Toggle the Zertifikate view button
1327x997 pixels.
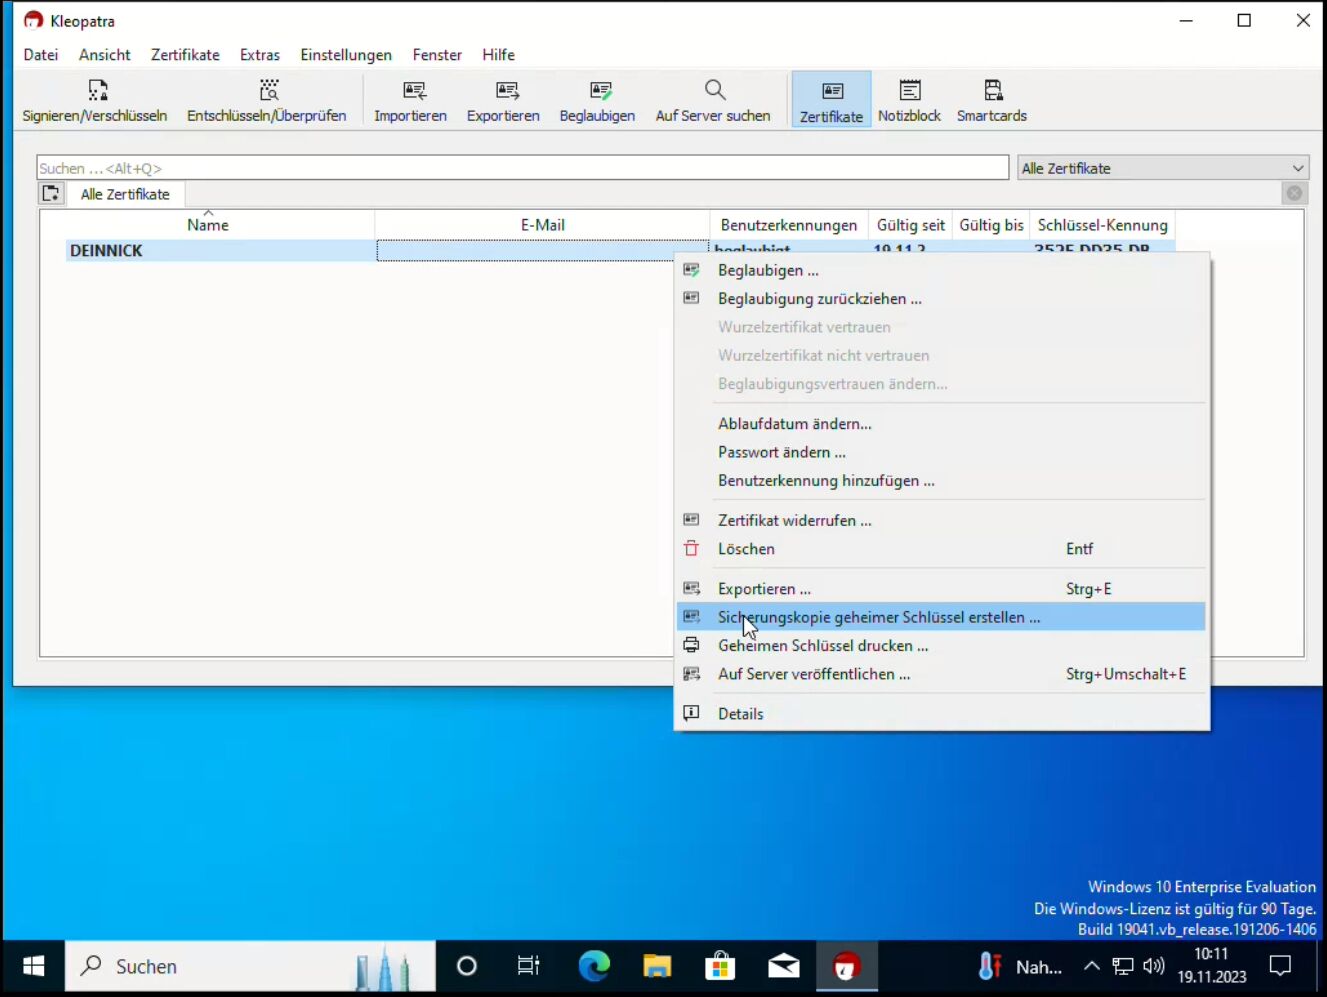pyautogui.click(x=831, y=100)
